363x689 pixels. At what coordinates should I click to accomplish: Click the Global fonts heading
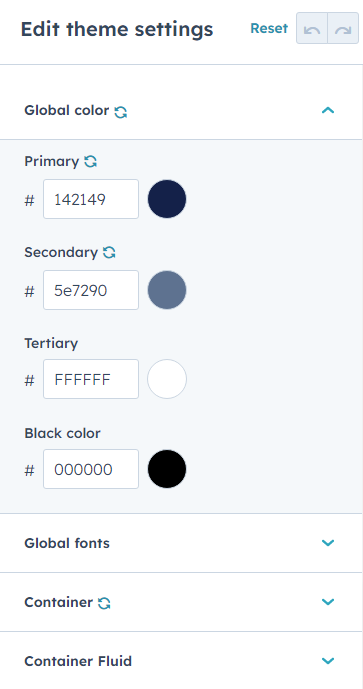point(67,543)
